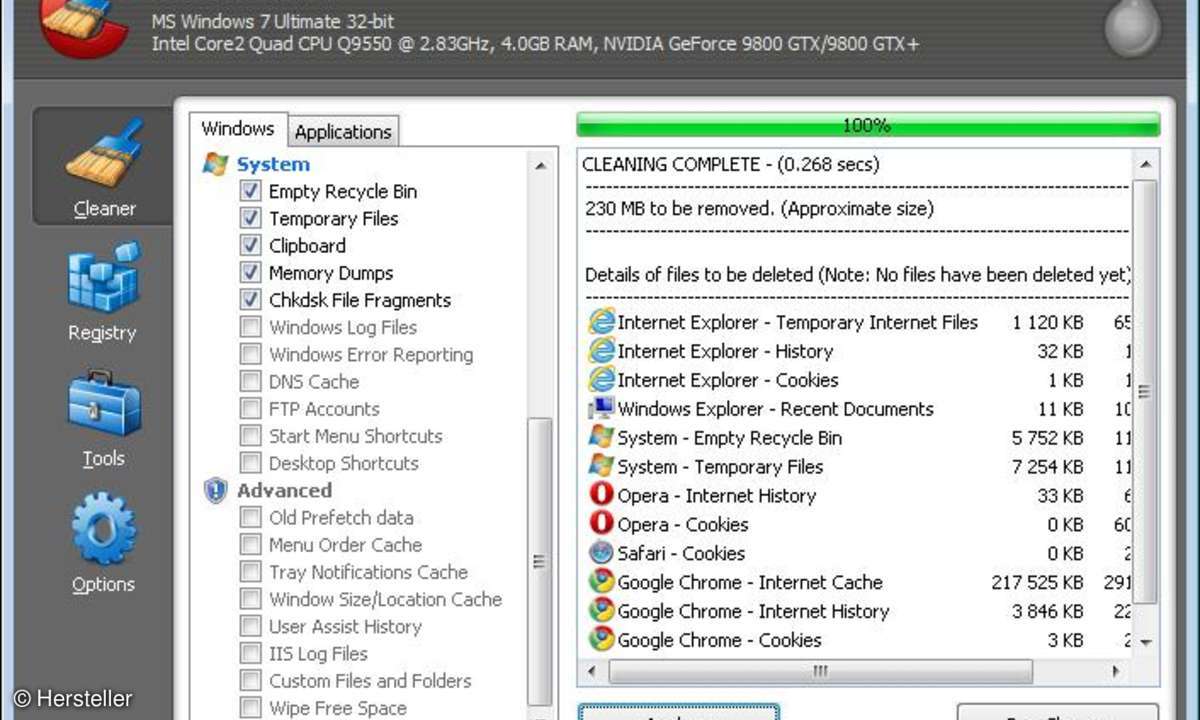Switch to the Applications tab

point(343,132)
